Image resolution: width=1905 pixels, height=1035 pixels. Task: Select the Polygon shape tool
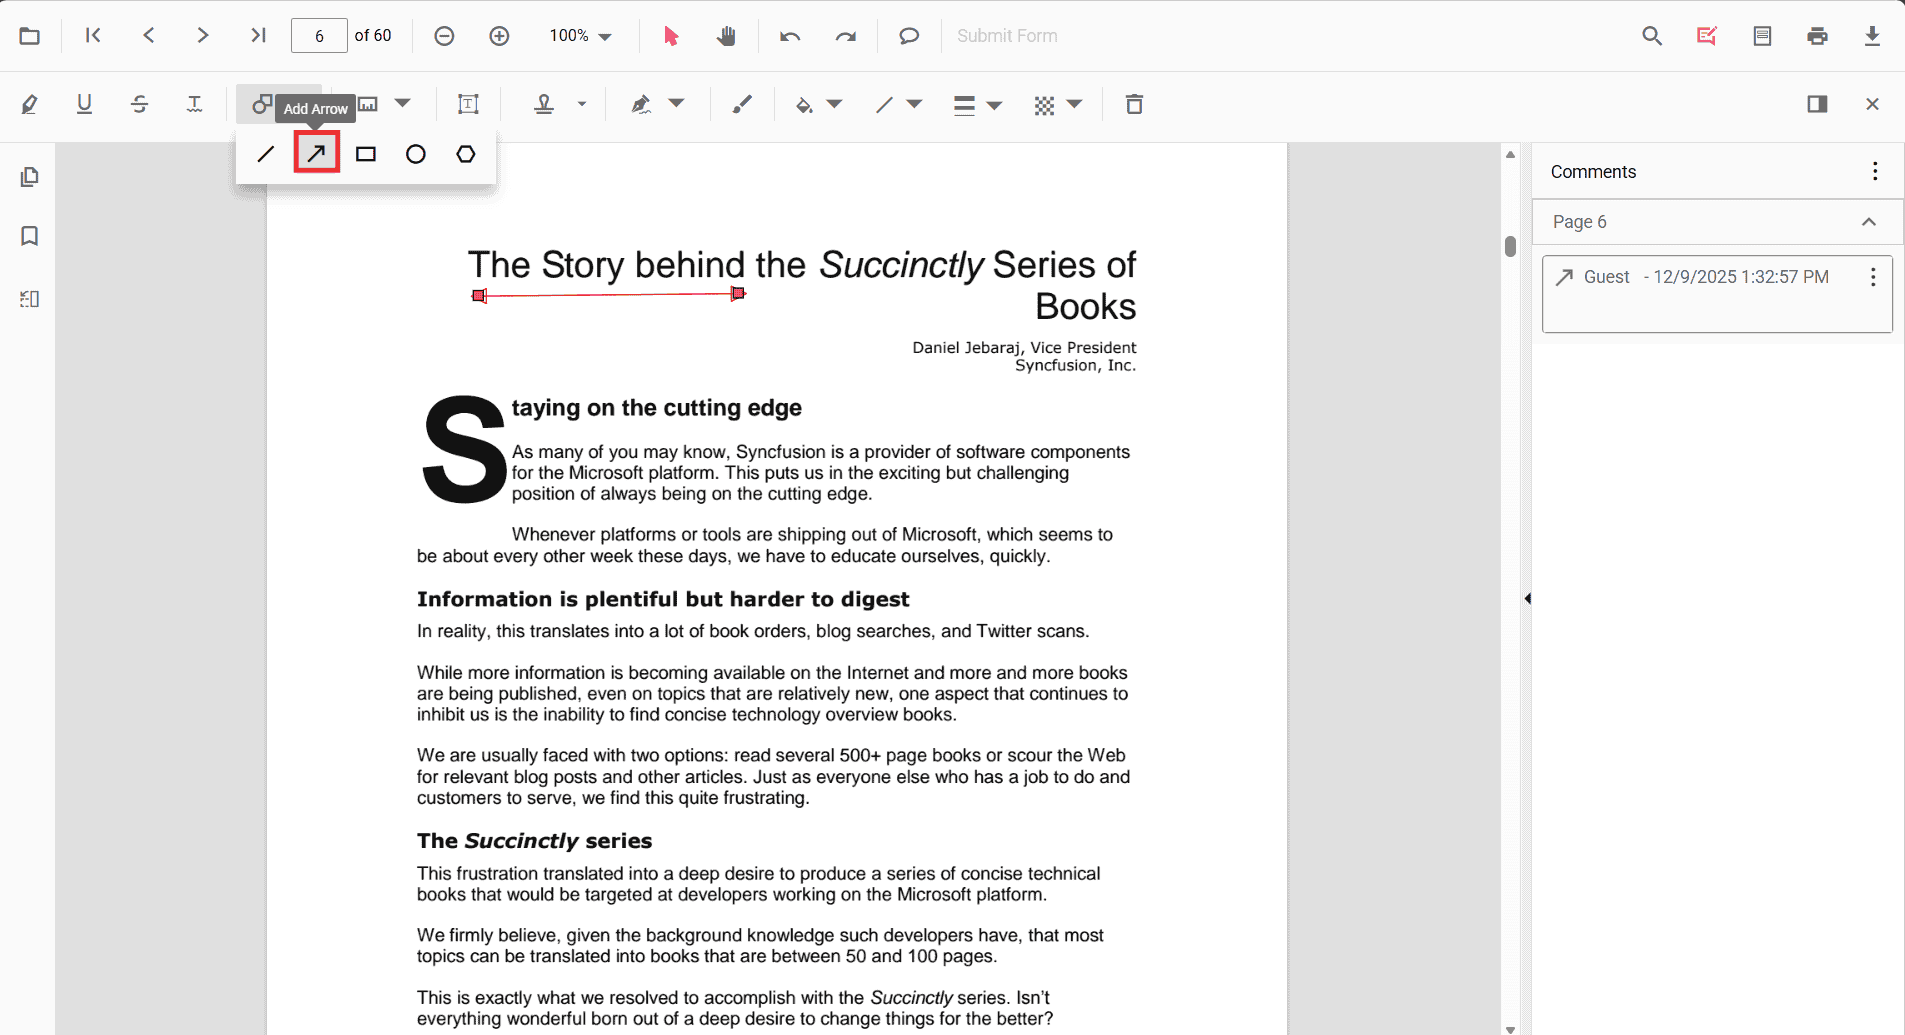[466, 153]
